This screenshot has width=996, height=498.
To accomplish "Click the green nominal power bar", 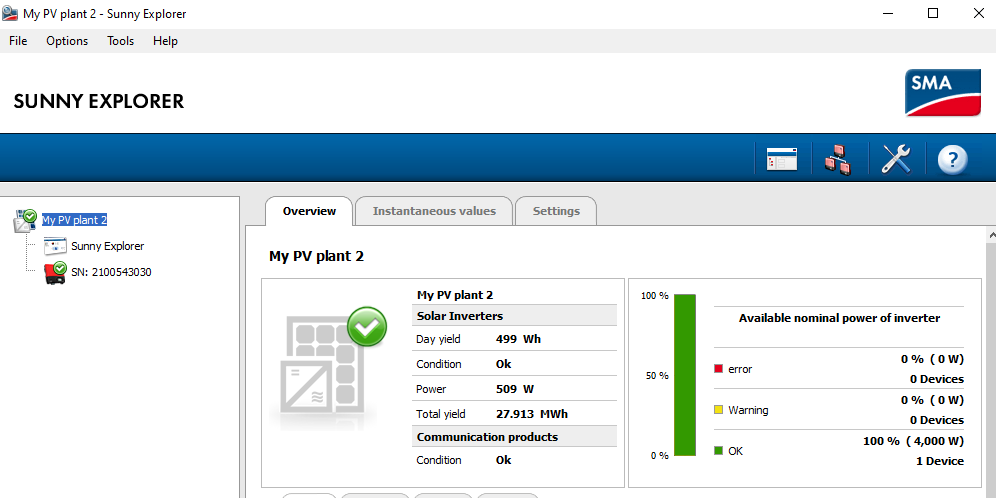I will pyautogui.click(x=685, y=375).
